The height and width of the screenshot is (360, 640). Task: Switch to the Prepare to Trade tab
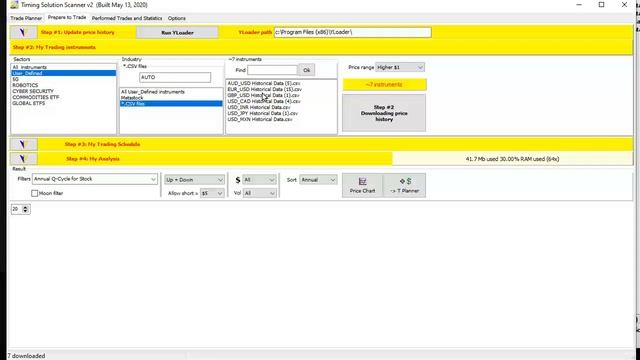67,18
